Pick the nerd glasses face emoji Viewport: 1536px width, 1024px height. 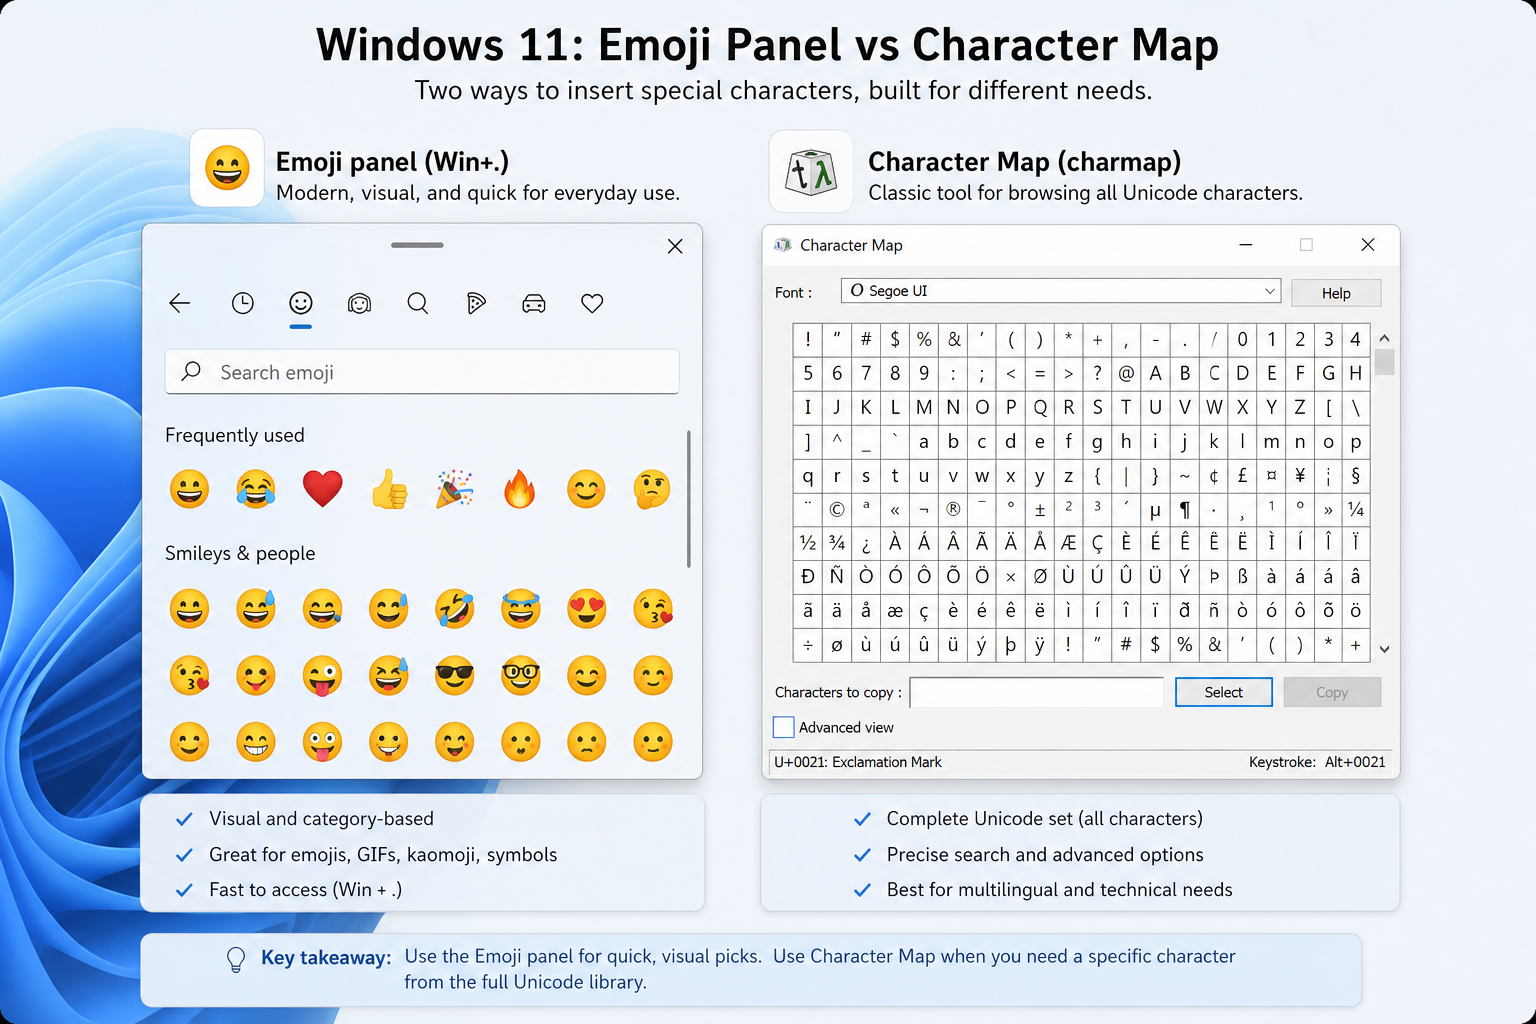point(521,675)
